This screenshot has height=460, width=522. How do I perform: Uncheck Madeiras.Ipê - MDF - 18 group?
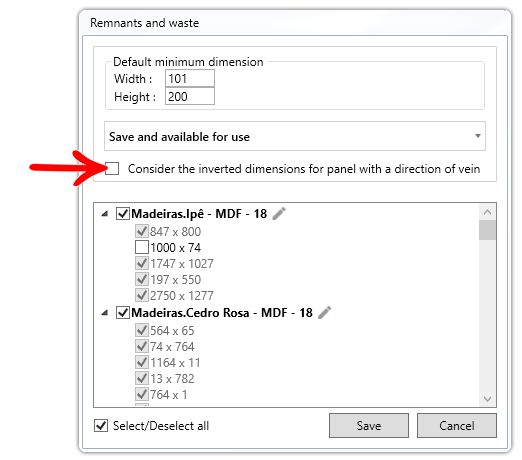123,214
